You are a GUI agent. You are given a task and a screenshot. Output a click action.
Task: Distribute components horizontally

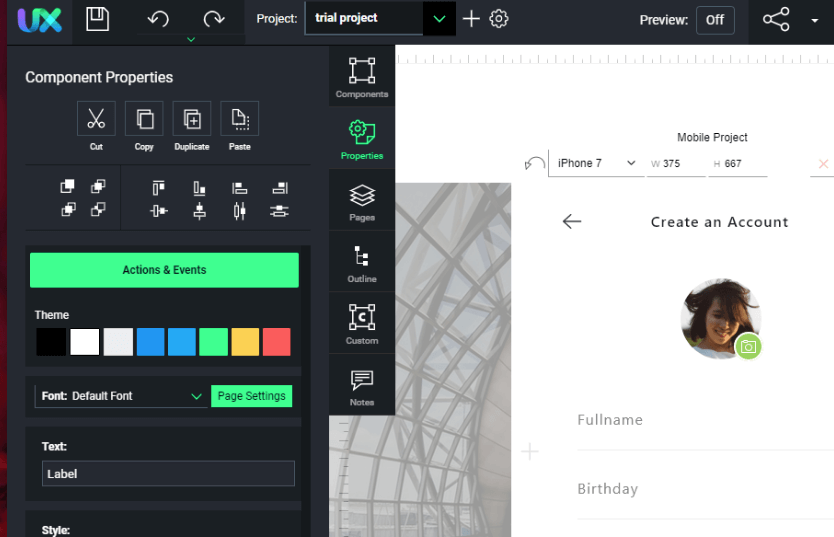click(240, 211)
